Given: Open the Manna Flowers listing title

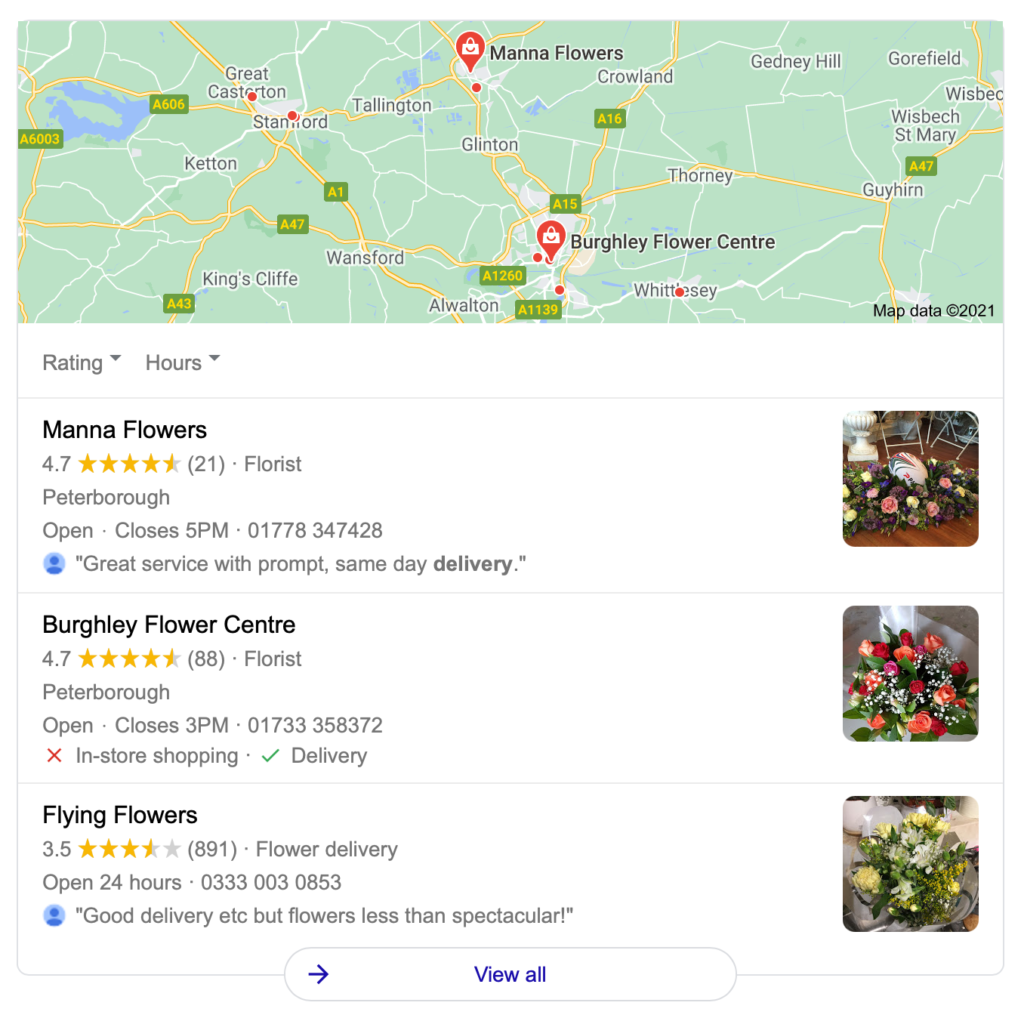Looking at the screenshot, I should coord(125,430).
